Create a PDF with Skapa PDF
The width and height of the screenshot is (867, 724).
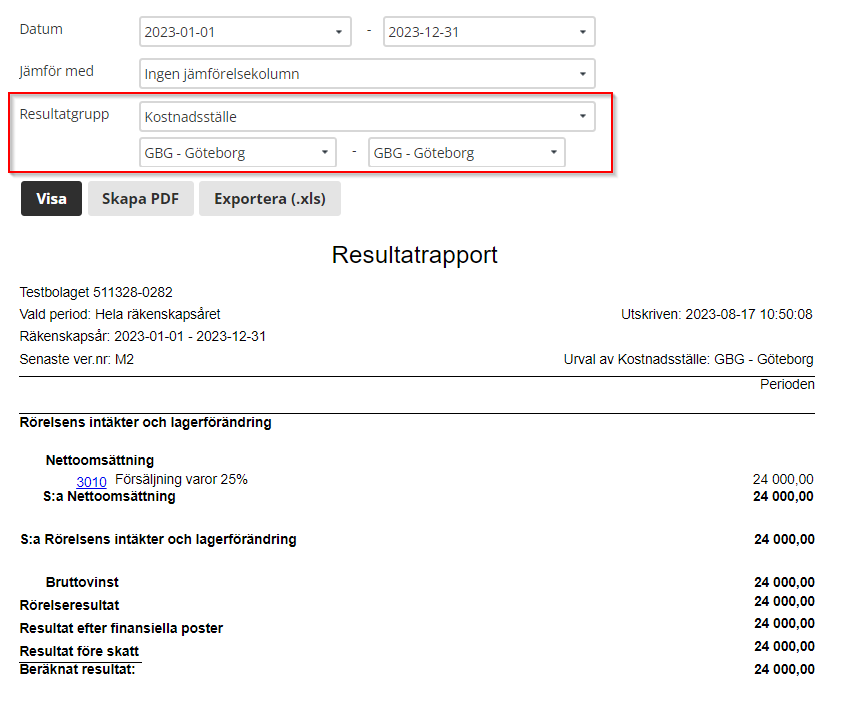(140, 199)
